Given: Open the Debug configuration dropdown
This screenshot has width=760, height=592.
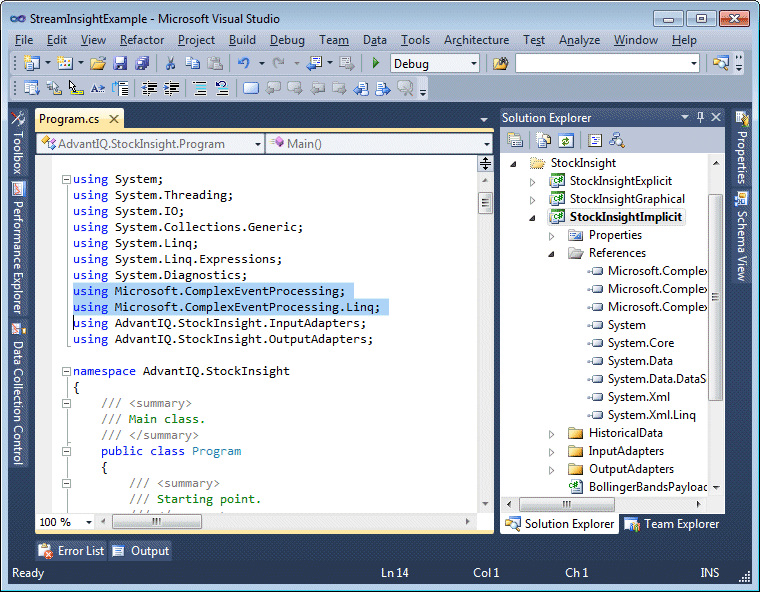Looking at the screenshot, I should [474, 63].
